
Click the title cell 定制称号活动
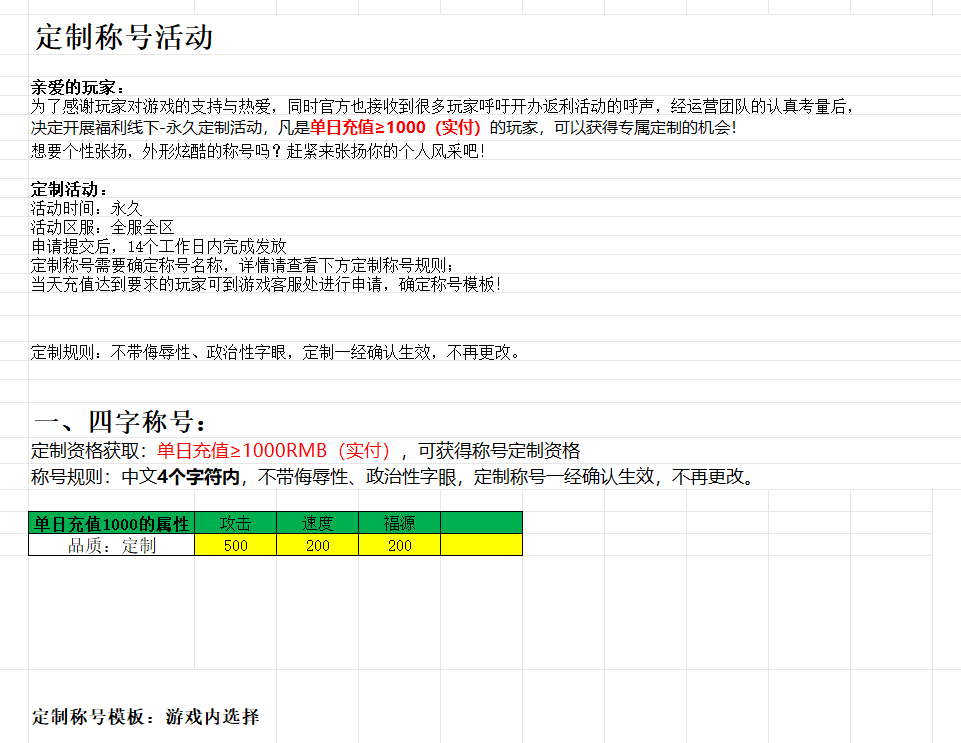[x=124, y=38]
